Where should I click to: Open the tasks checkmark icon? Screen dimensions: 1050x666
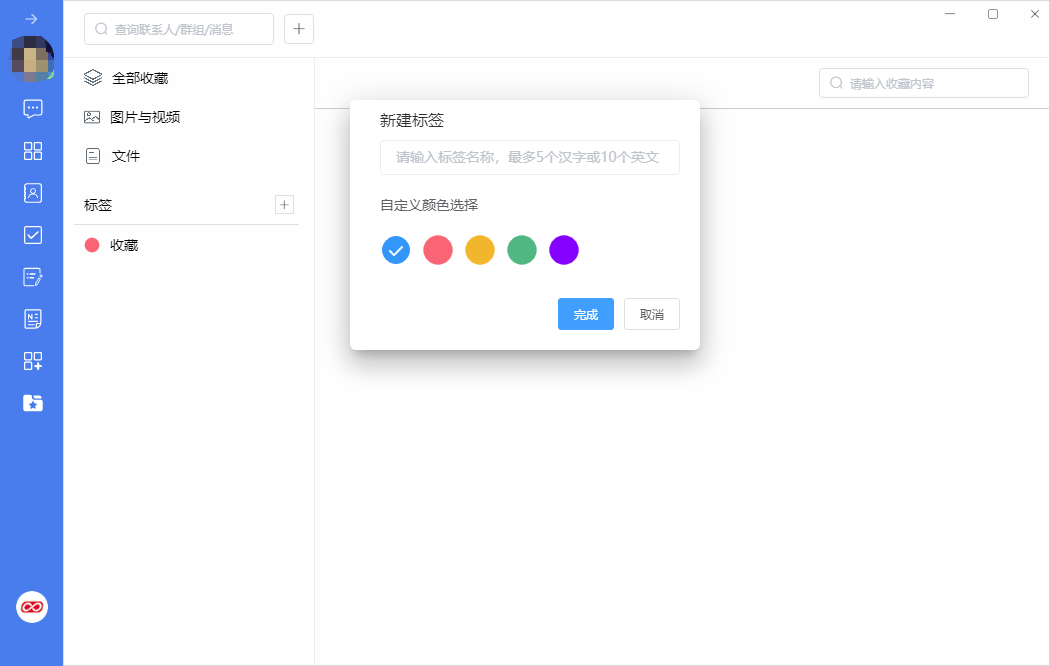click(x=32, y=235)
